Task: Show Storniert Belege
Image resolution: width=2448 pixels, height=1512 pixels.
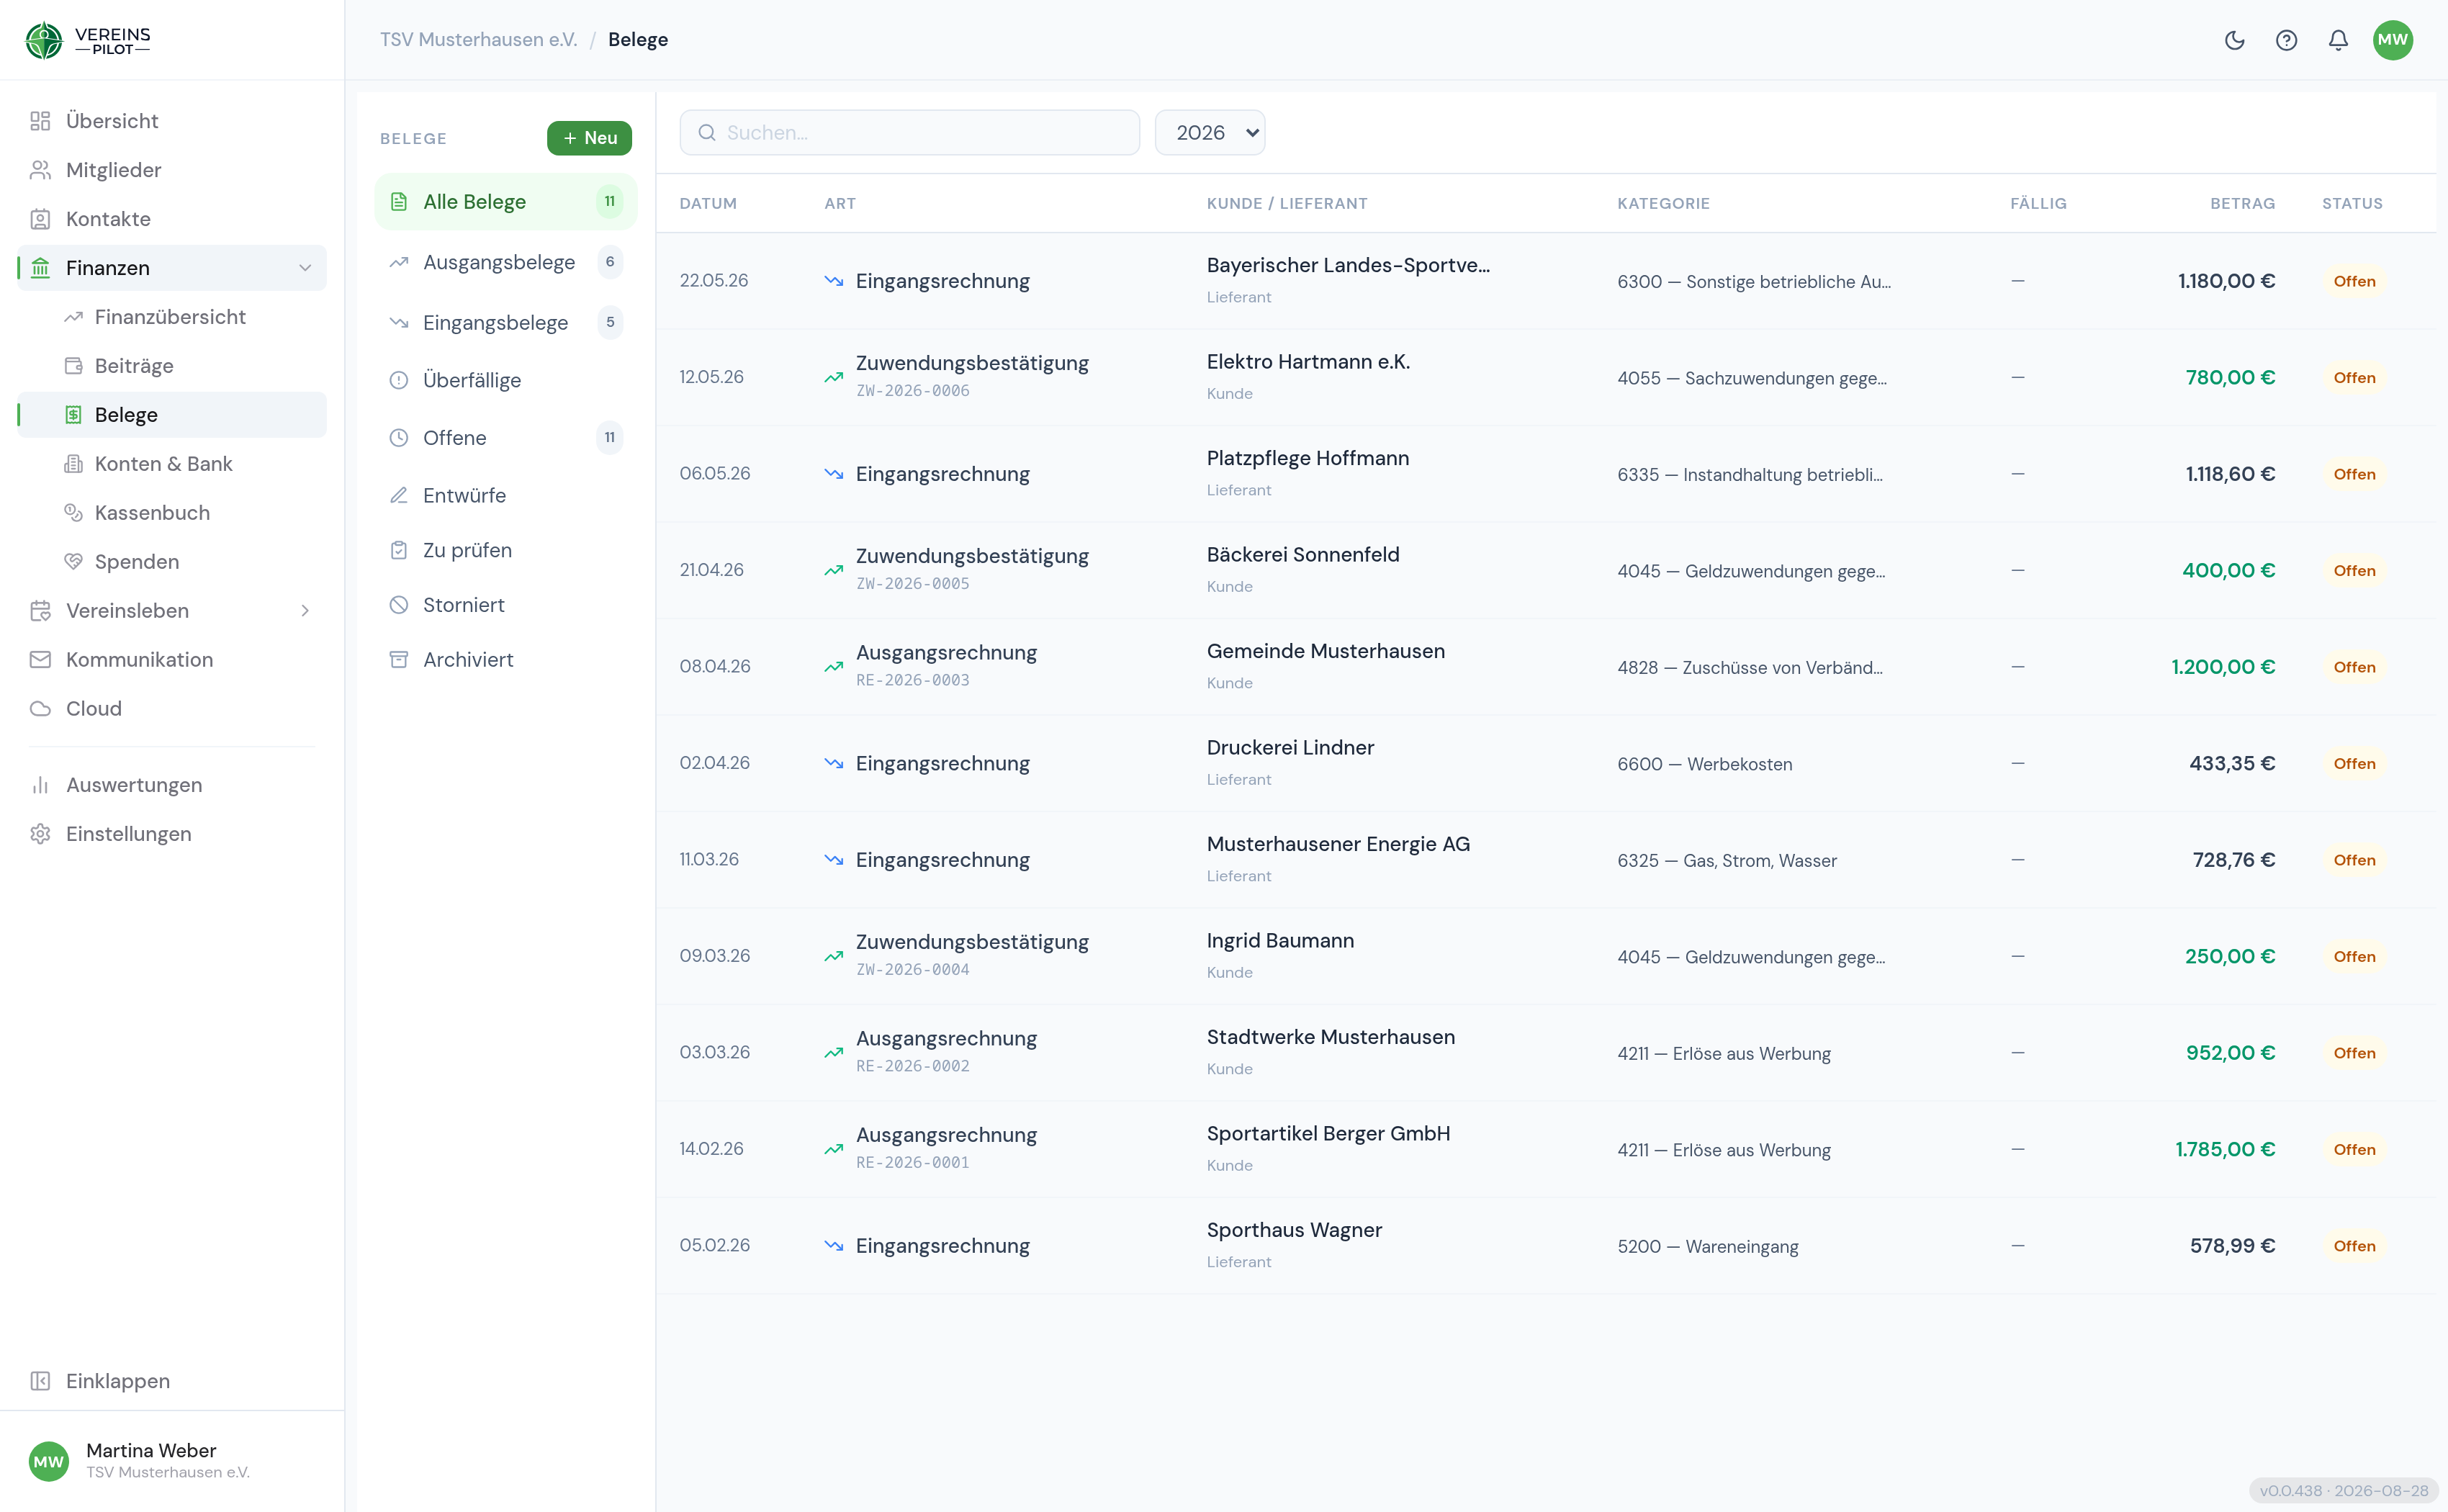Action: tap(506, 605)
